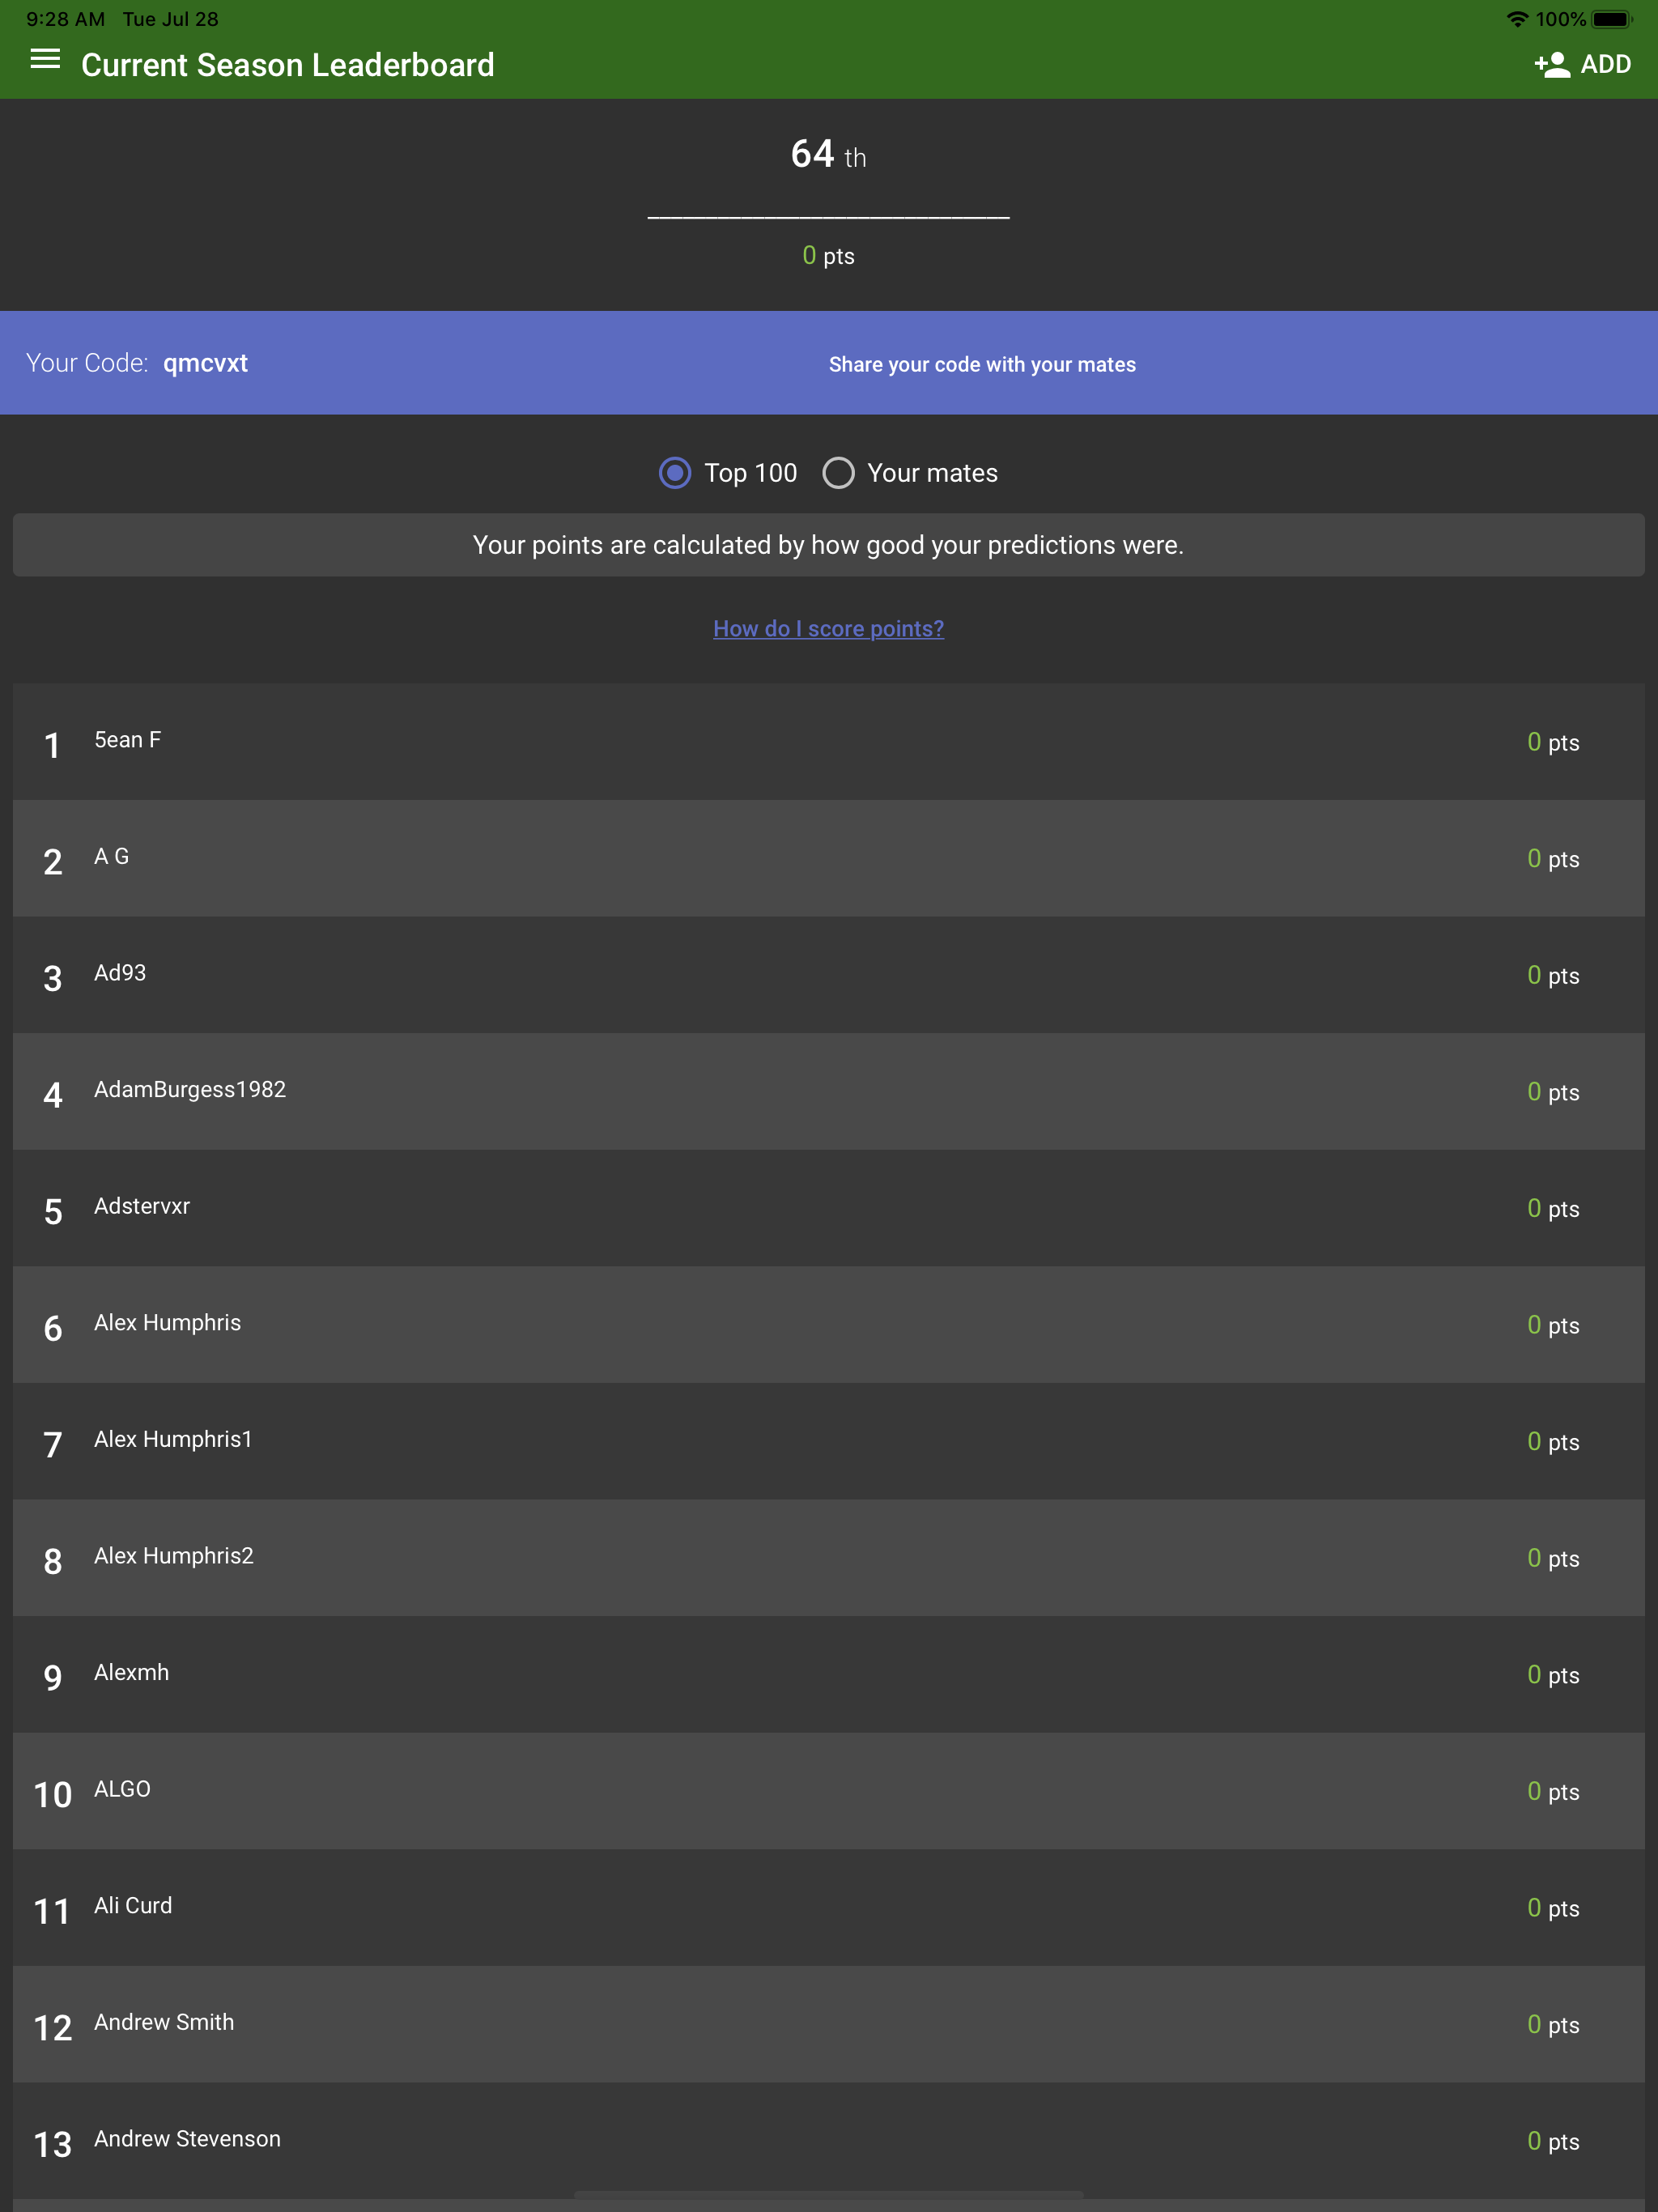The height and width of the screenshot is (2212, 1658).
Task: Open the hamburger navigation menu
Action: tap(45, 61)
